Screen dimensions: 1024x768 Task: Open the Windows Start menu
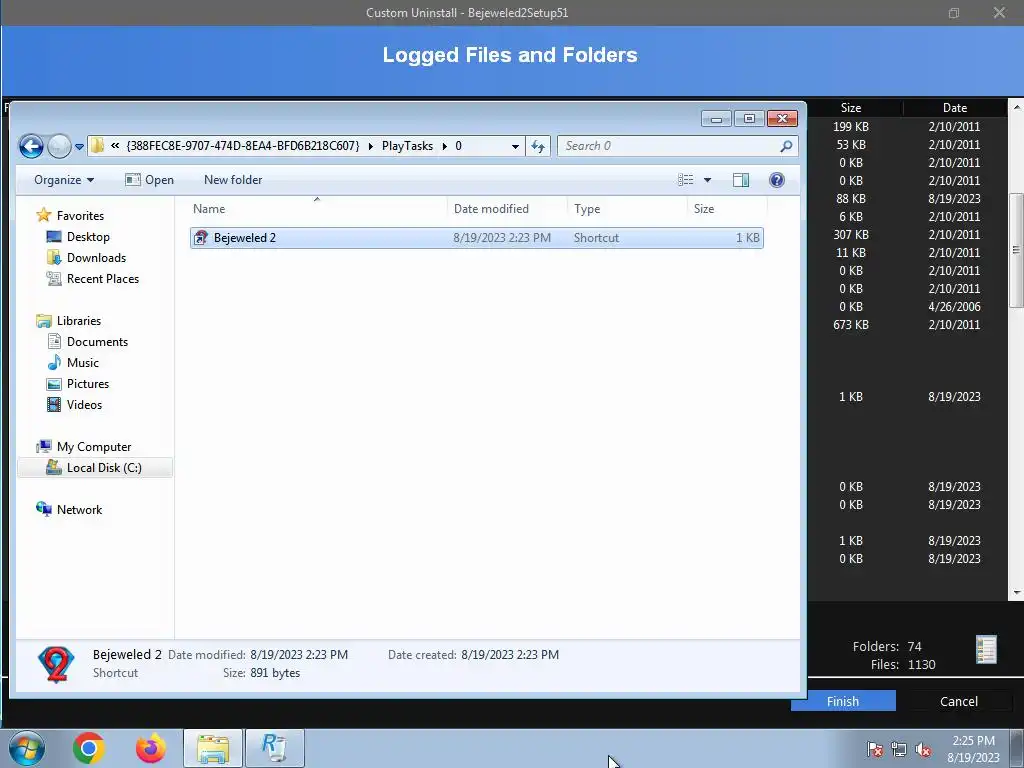tap(27, 748)
